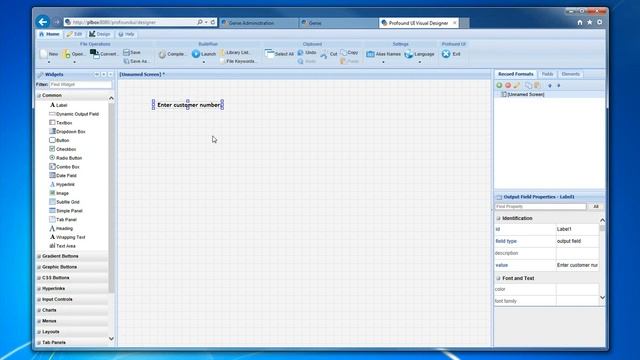The width and height of the screenshot is (640, 360).
Task: Copy the selected widget
Action: coord(349,53)
